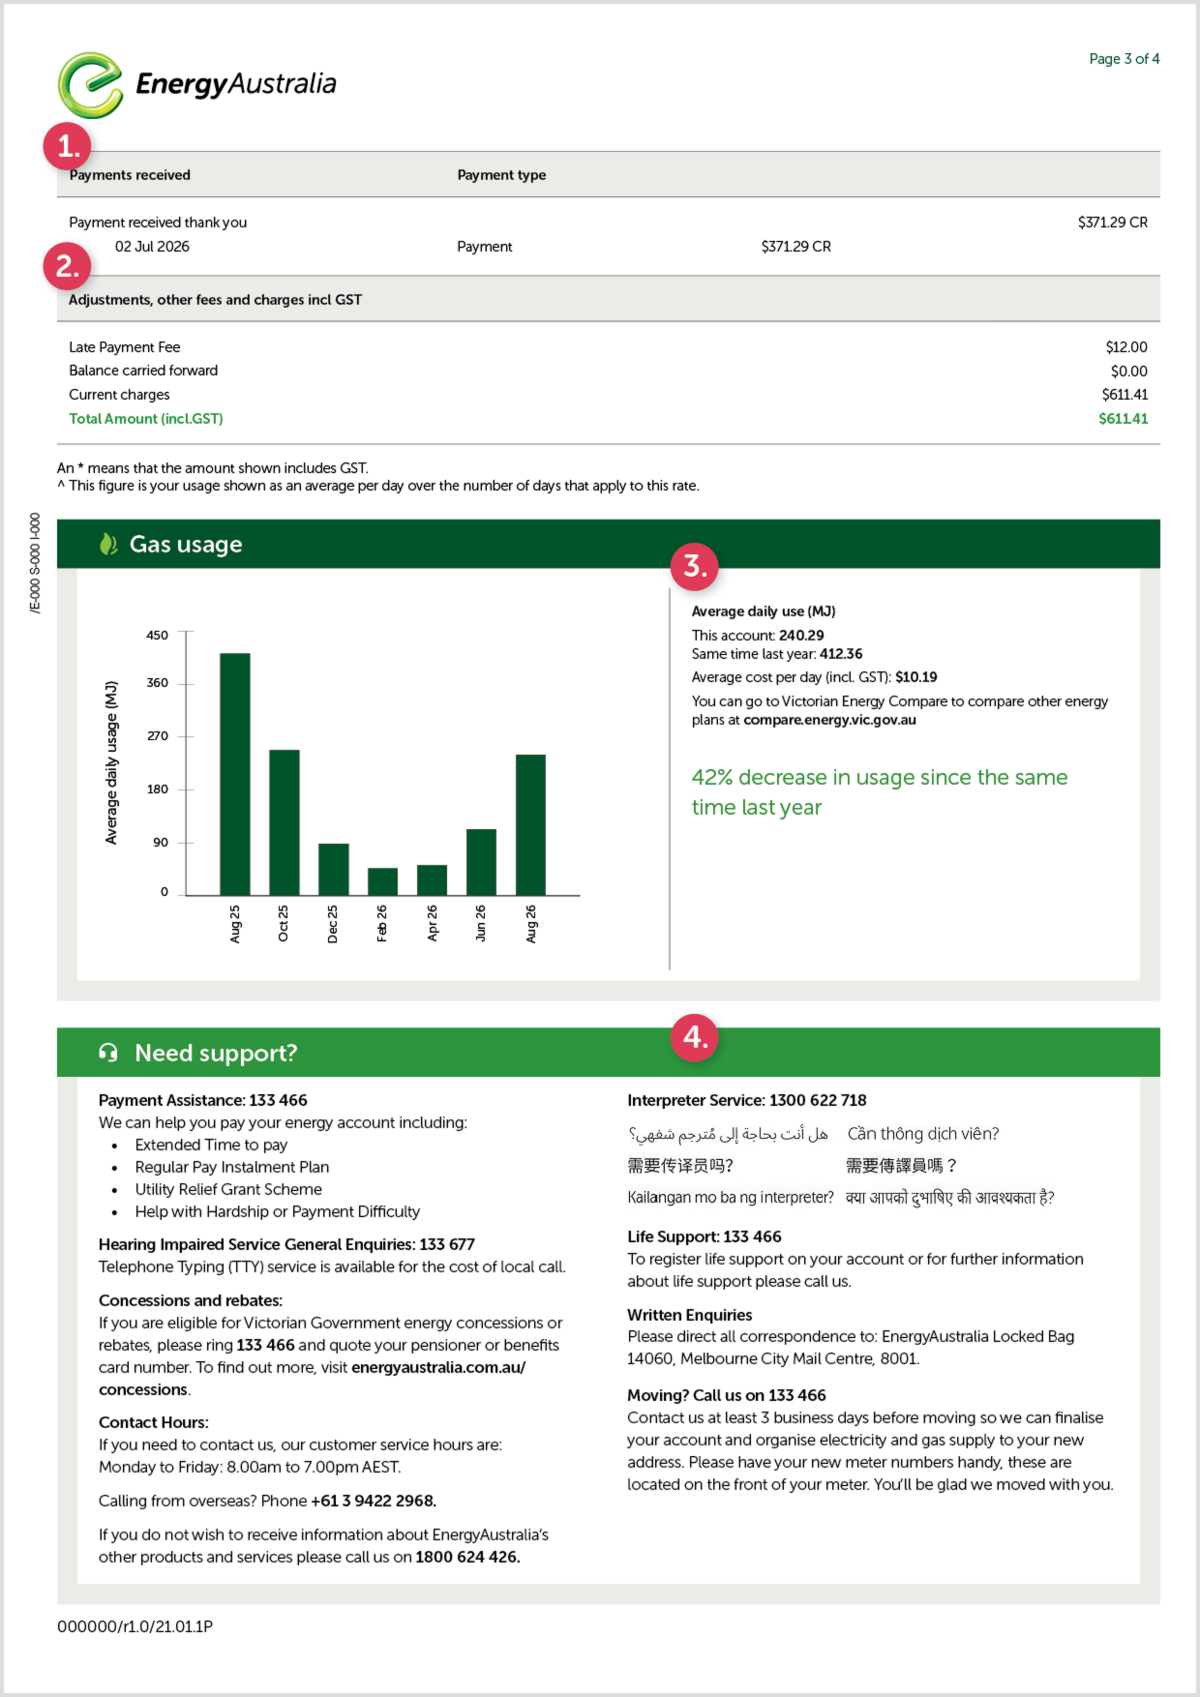
Task: Click the "Gas usage" section heading
Action: [x=186, y=544]
